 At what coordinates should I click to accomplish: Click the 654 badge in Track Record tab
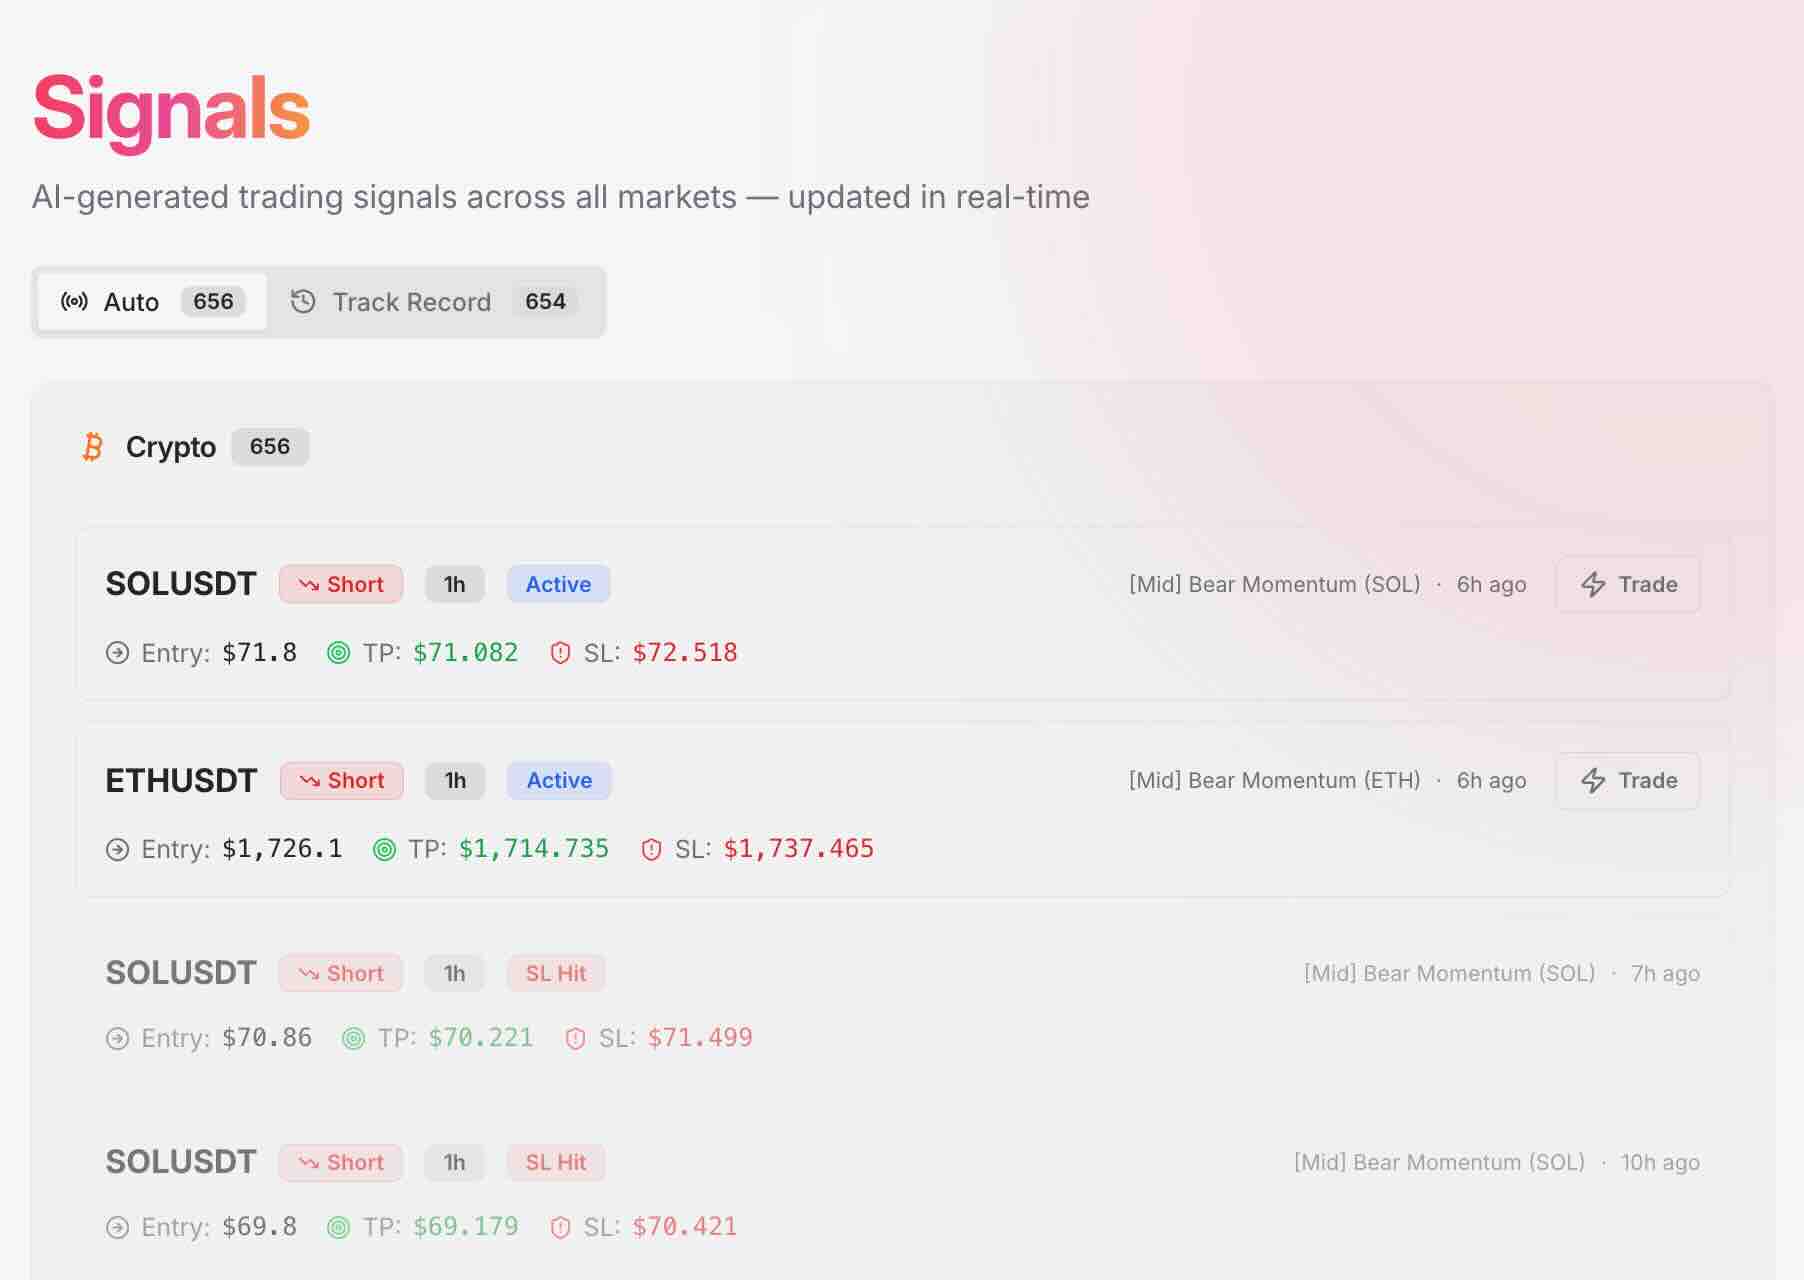545,302
